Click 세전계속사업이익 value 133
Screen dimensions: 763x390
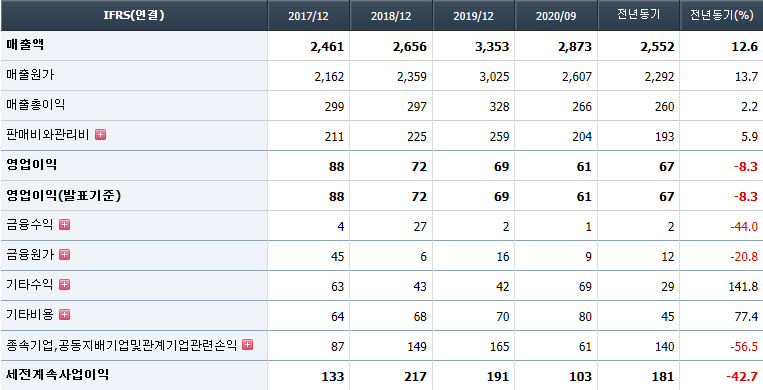334,377
